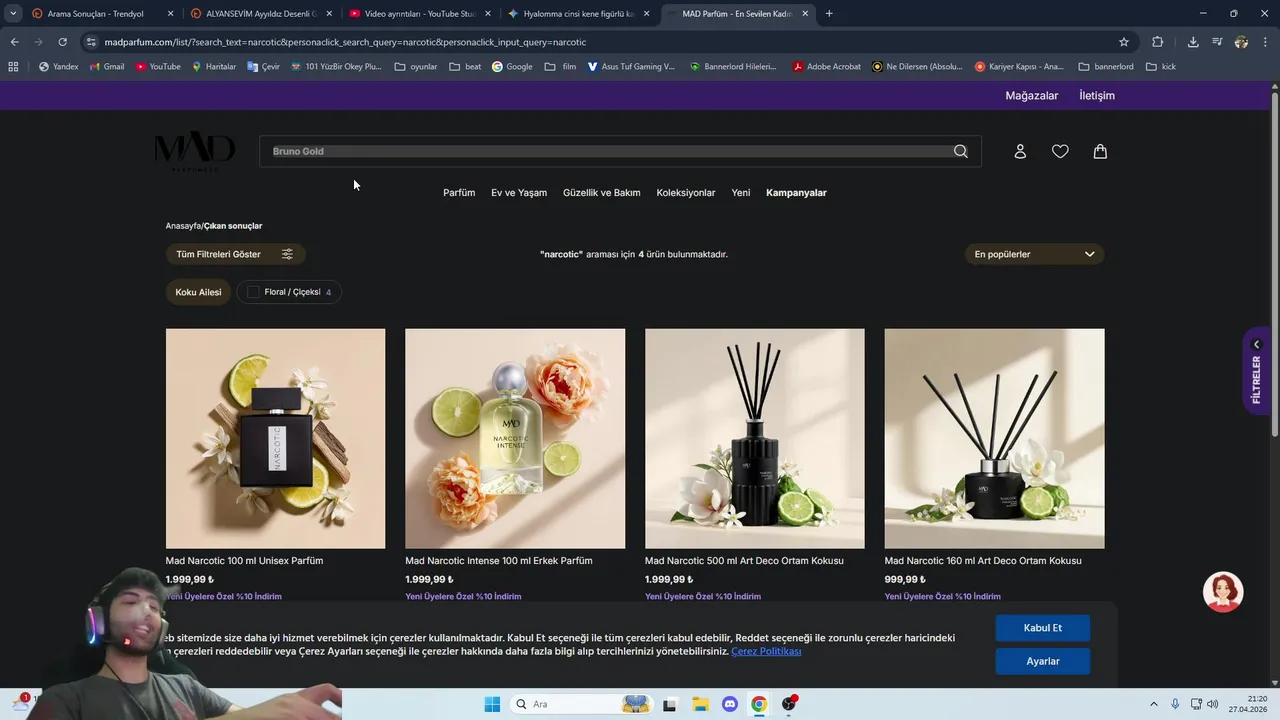Open the chat assistant avatar bubble
Image resolution: width=1280 pixels, height=720 pixels.
(x=1223, y=592)
